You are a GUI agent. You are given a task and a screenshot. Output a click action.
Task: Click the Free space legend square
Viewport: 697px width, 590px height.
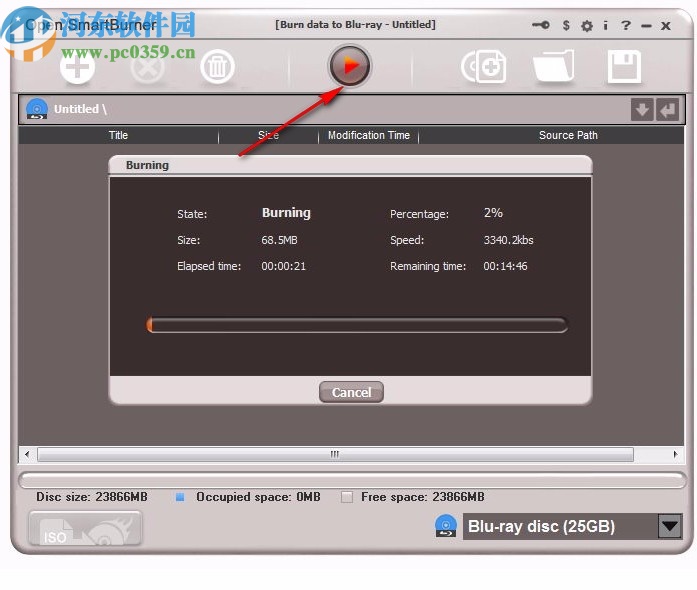coord(347,497)
